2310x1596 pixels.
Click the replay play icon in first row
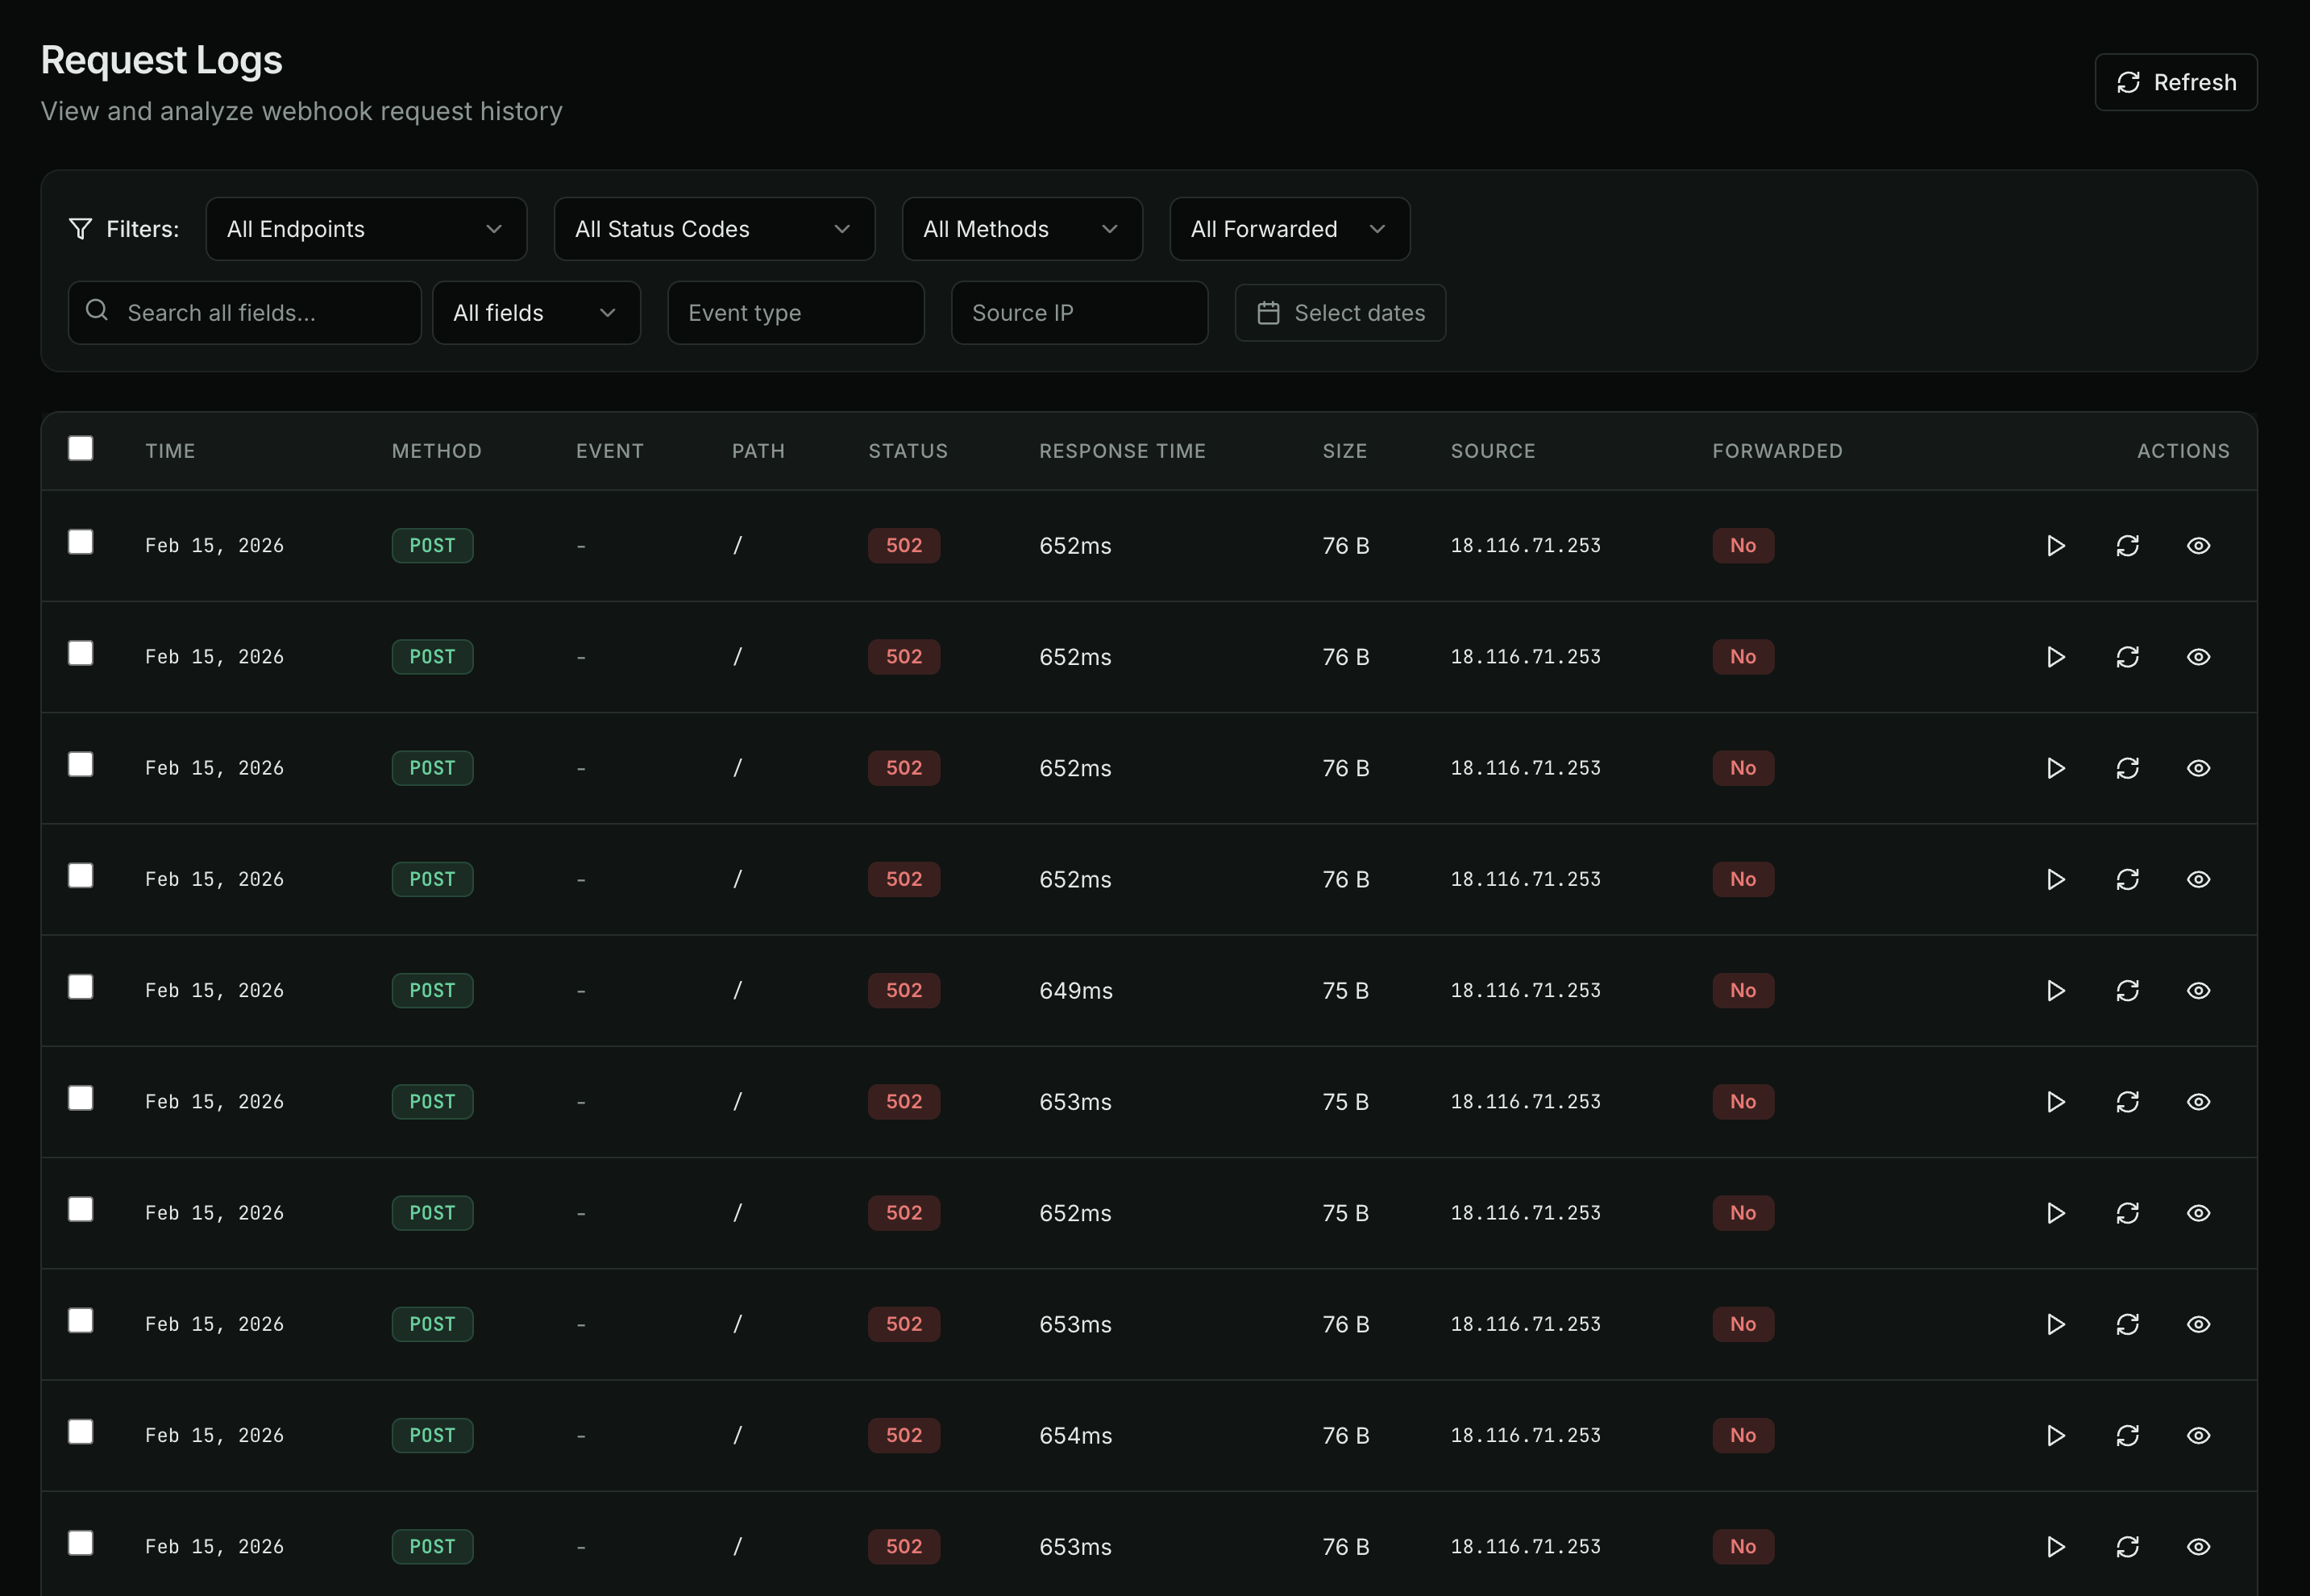[2055, 546]
